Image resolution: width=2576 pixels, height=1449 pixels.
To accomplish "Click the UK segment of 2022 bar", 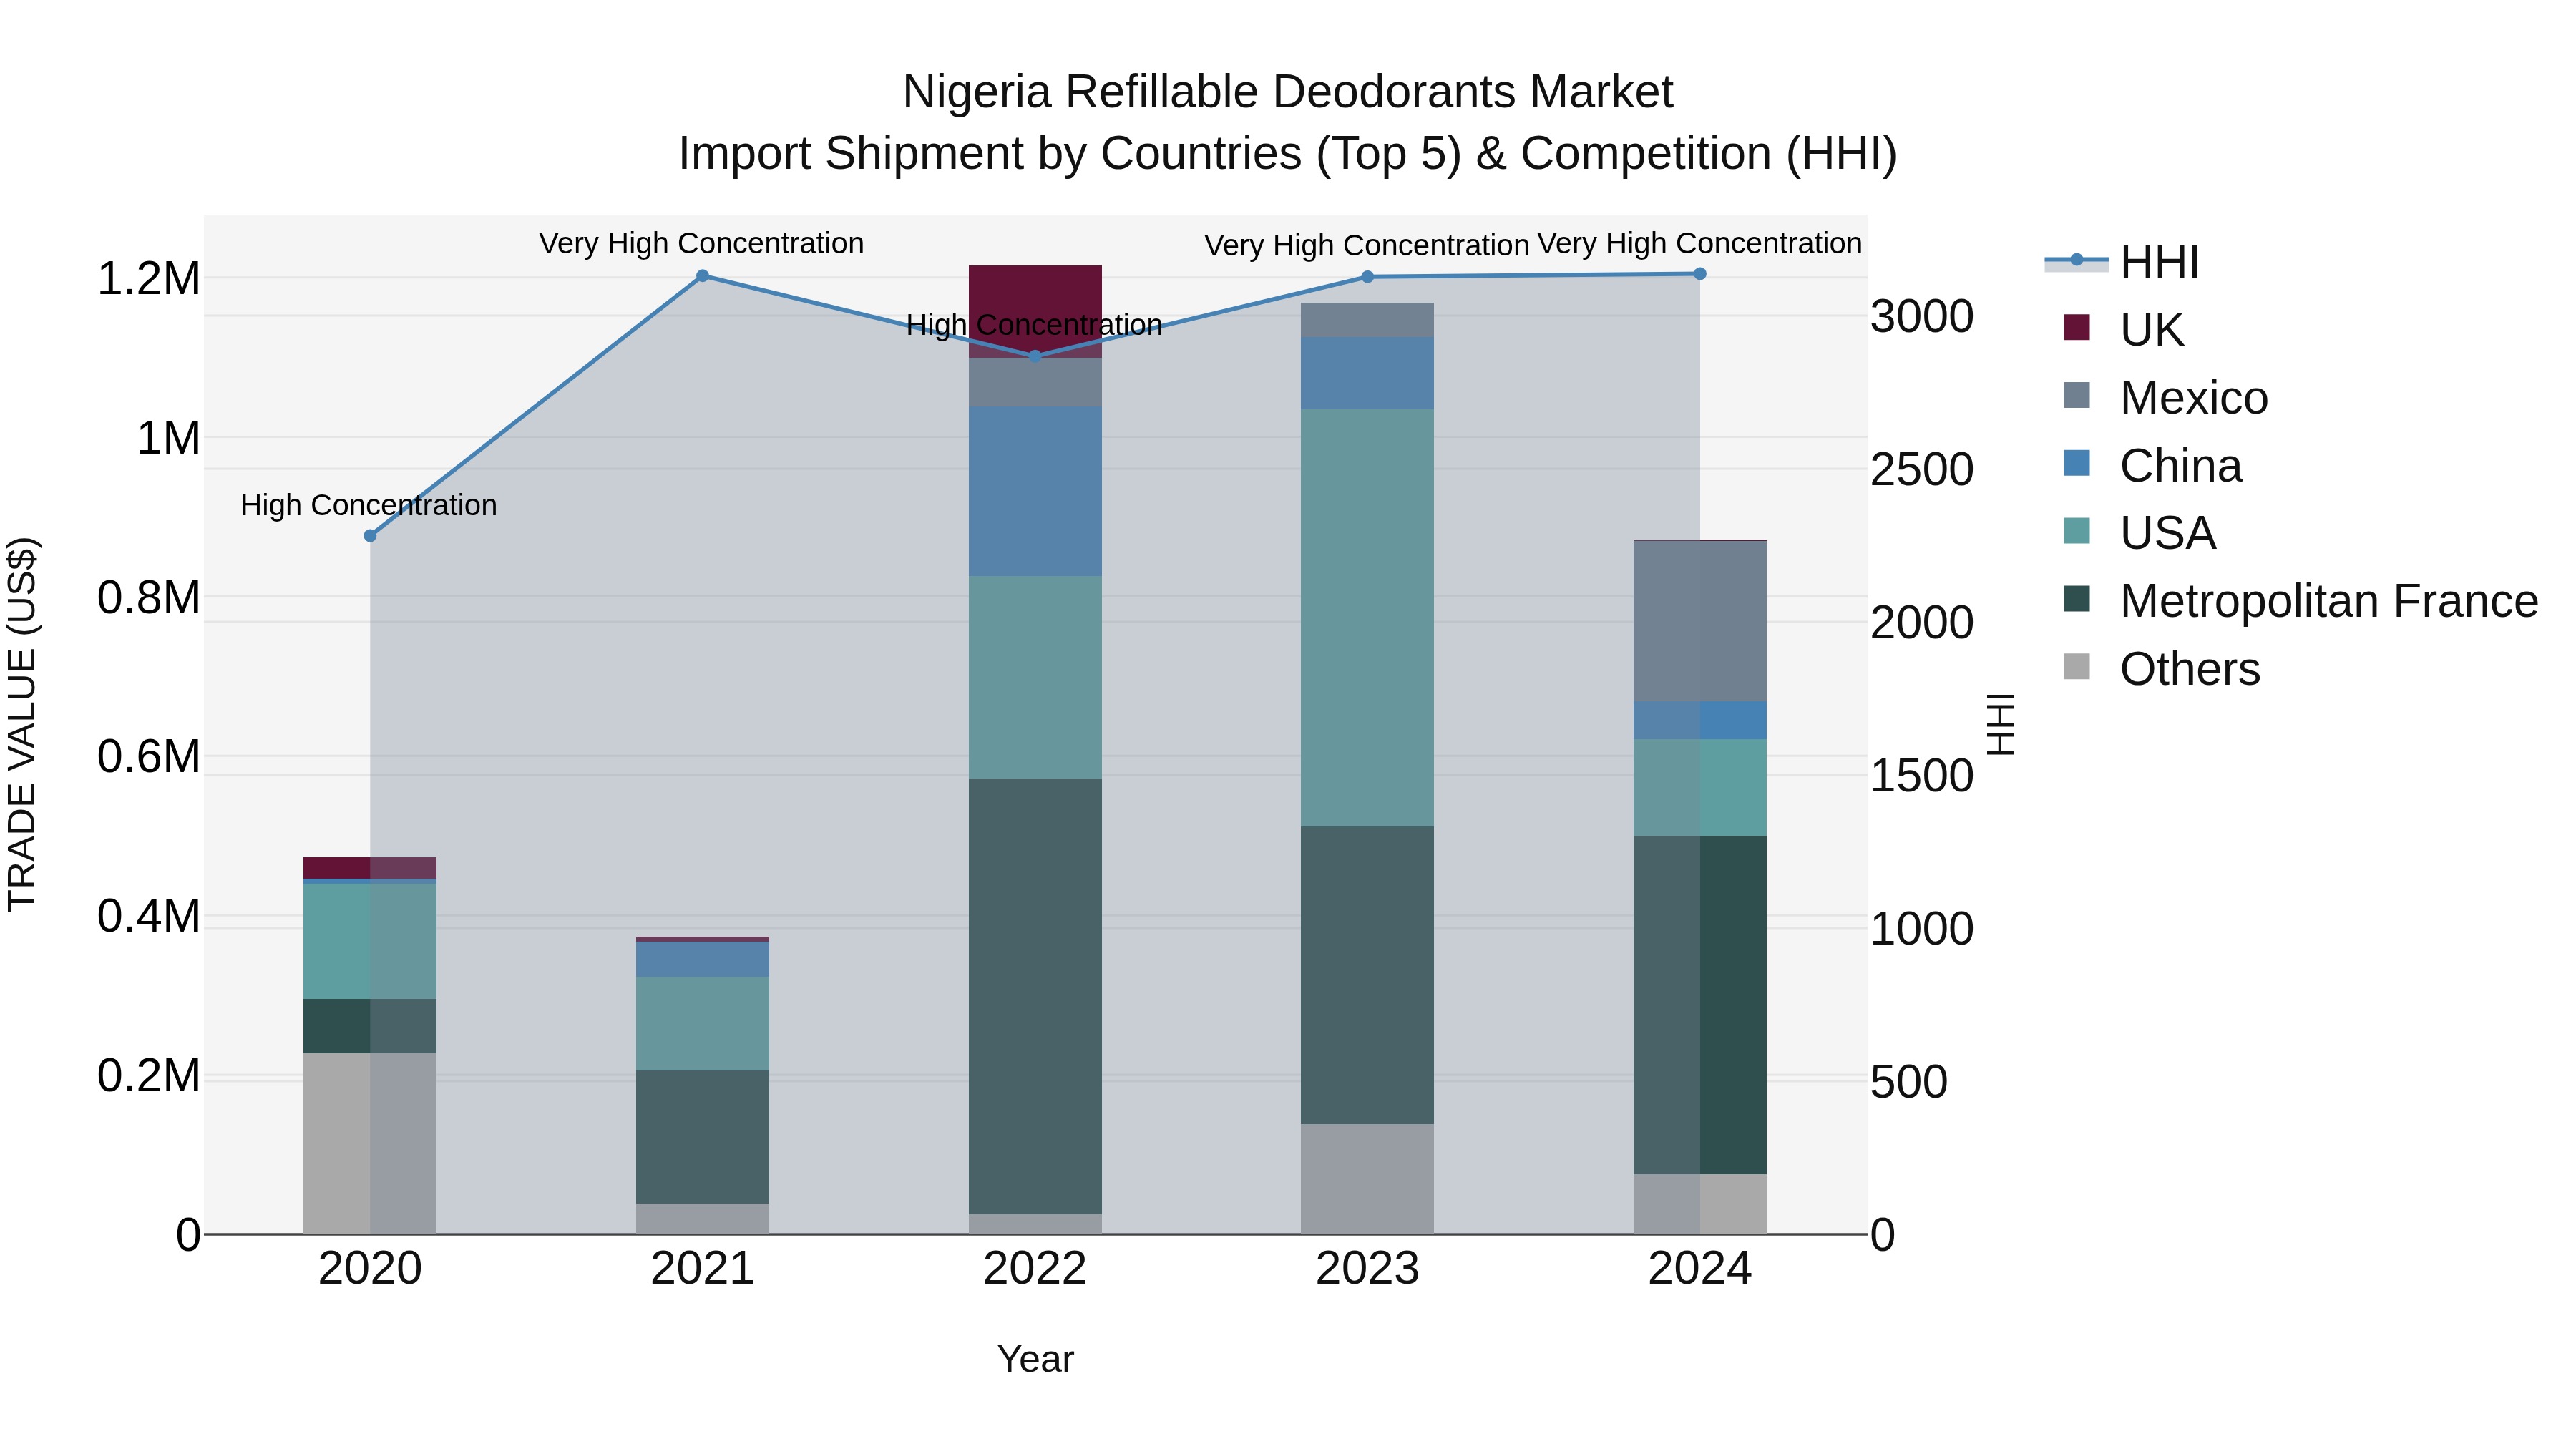I will click(x=1035, y=311).
